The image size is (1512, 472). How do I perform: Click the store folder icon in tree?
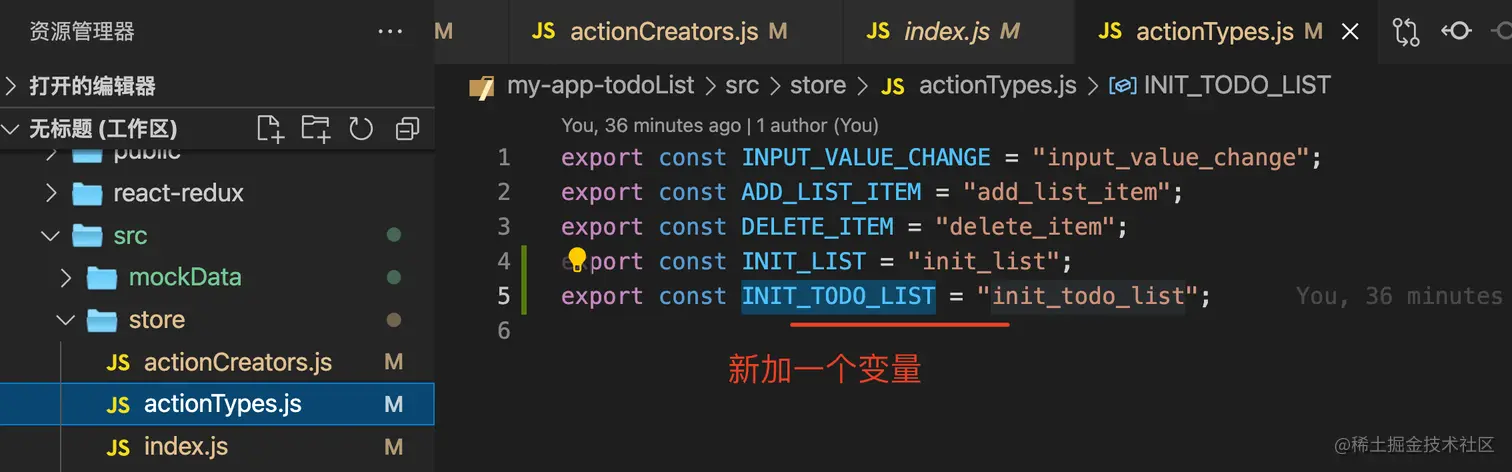point(102,320)
